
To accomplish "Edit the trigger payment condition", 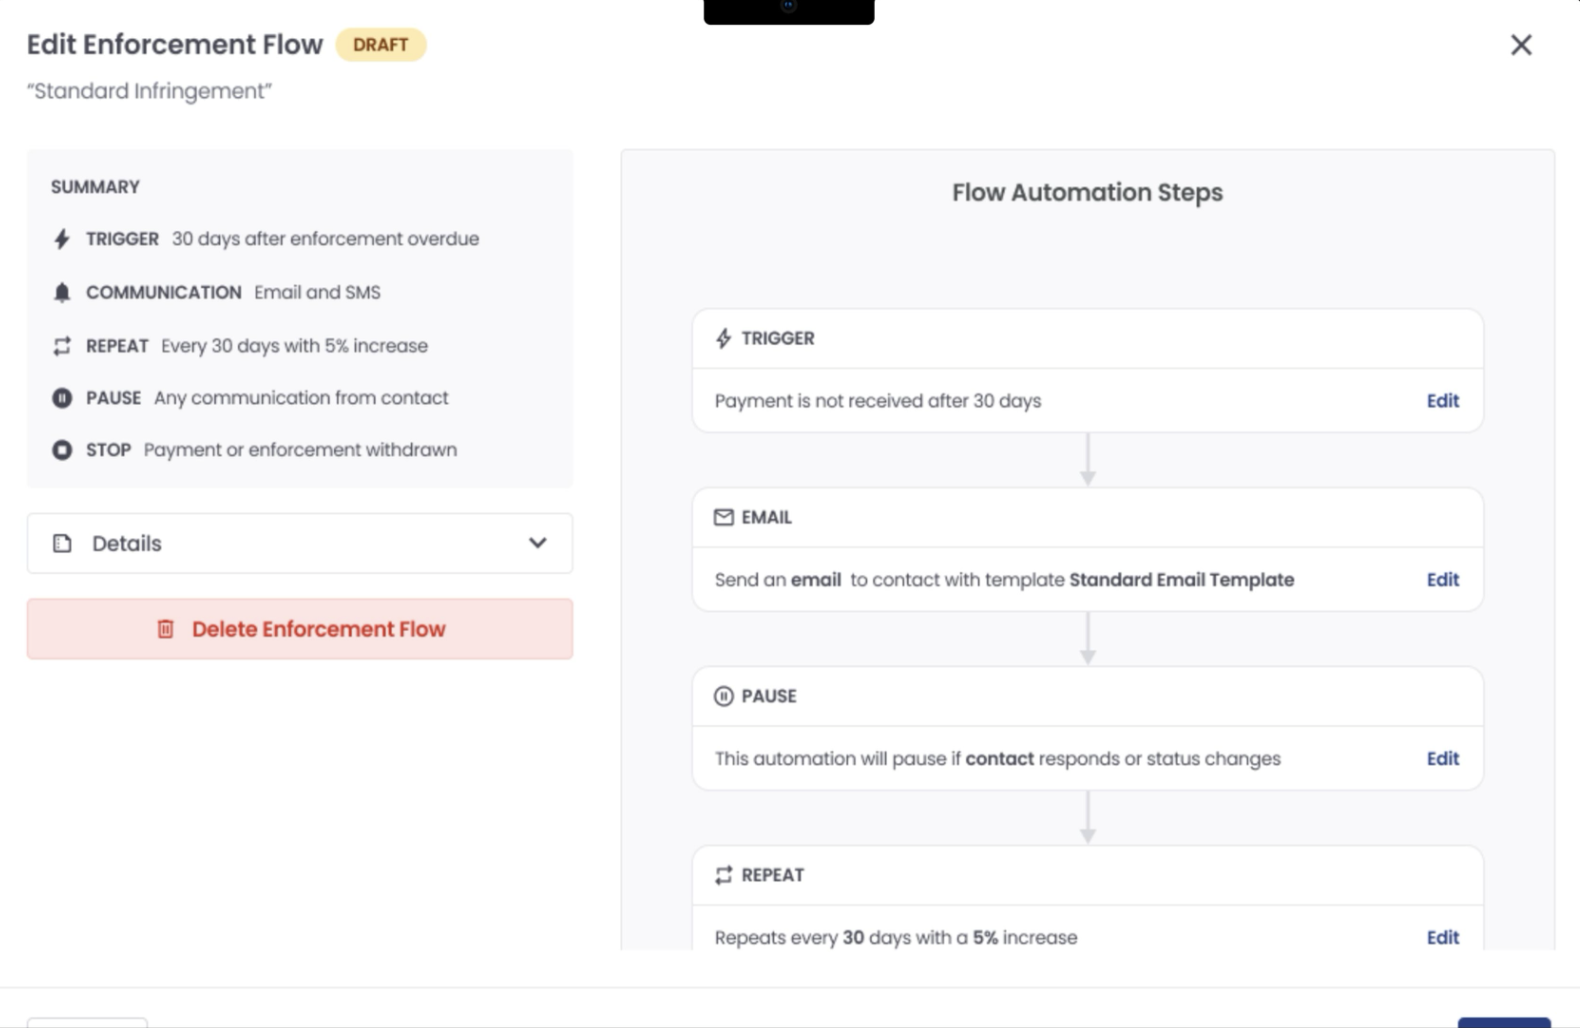I will (1442, 400).
